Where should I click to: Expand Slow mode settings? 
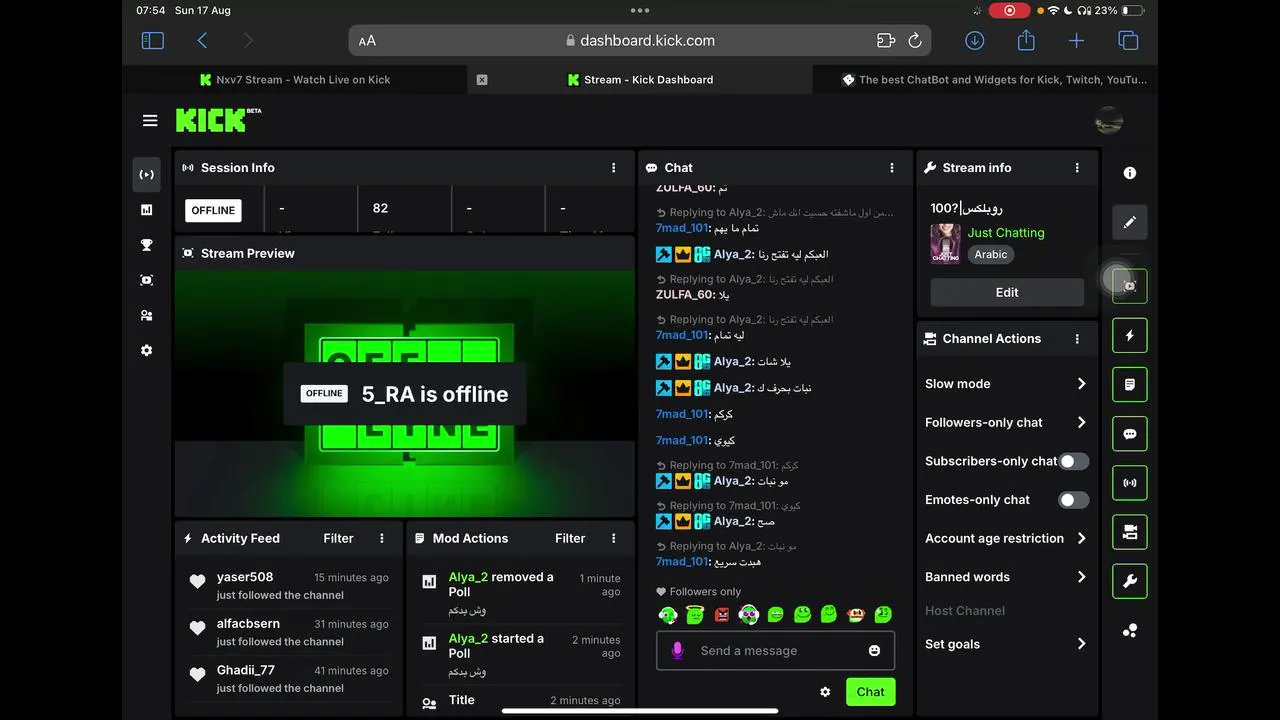tap(1006, 384)
